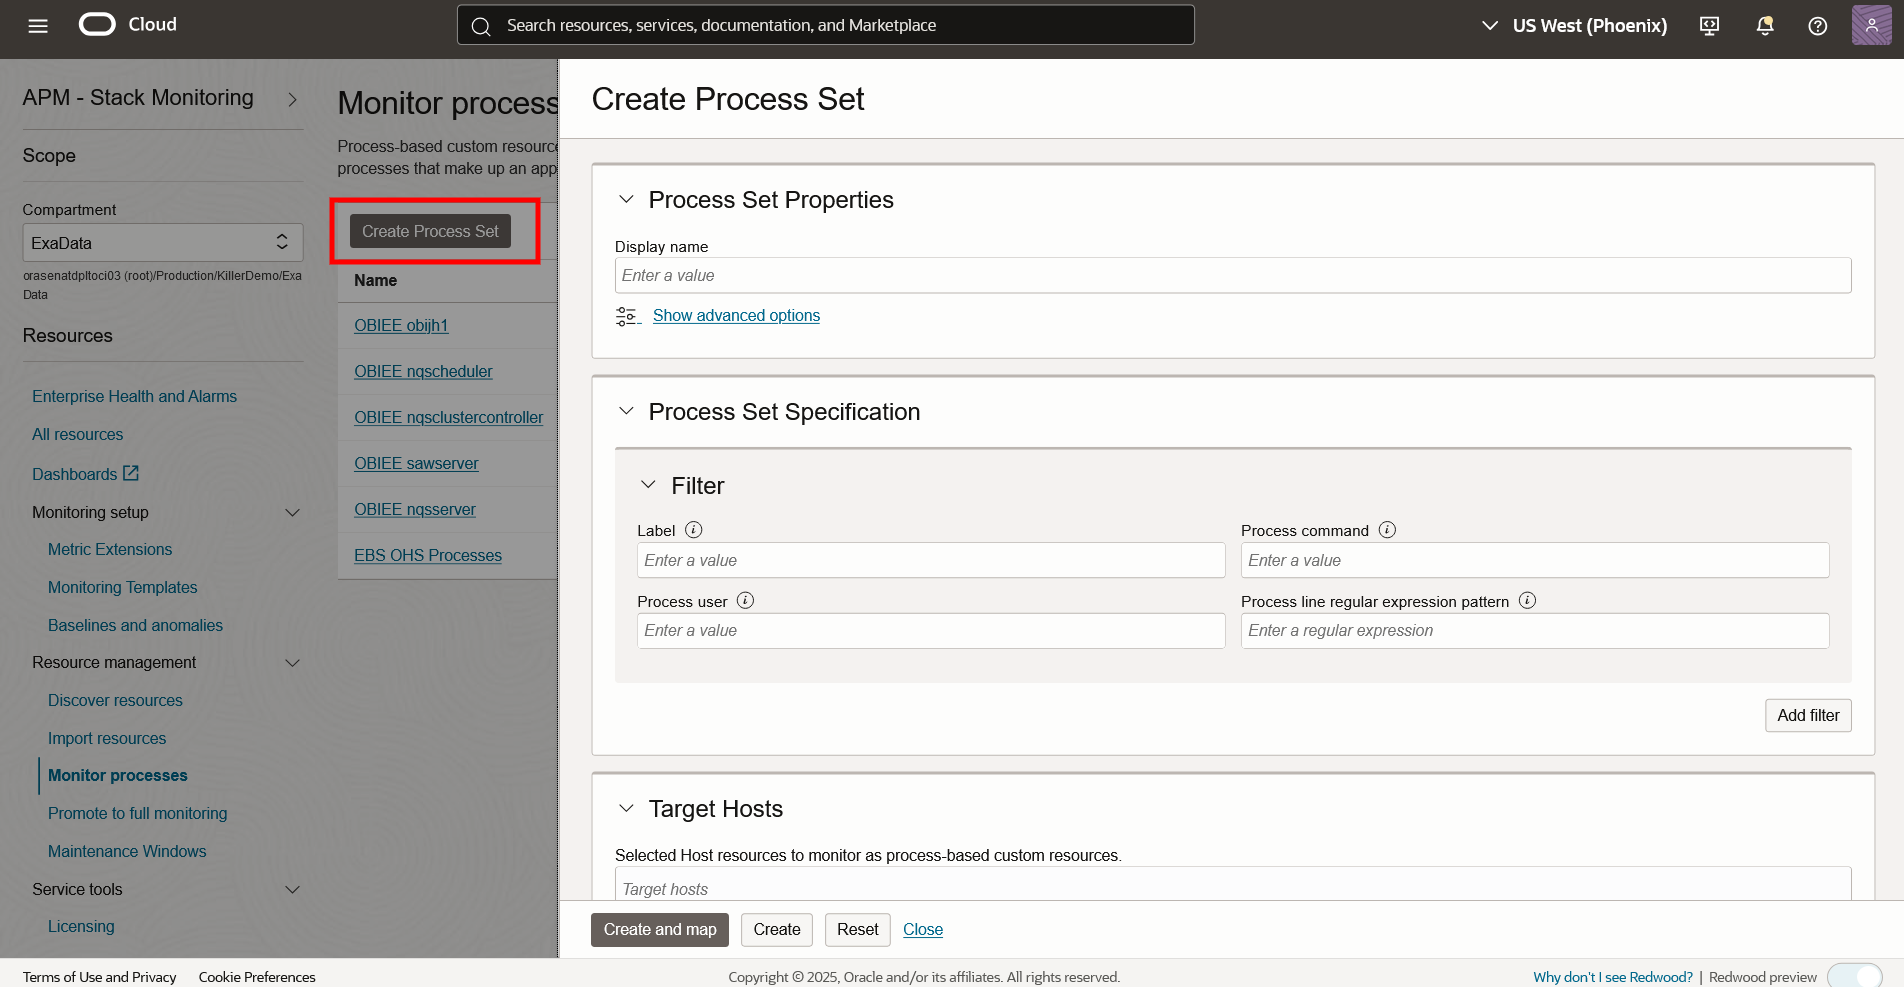Toggle the Redwood preview switch
The image size is (1904, 987).
1855,977
